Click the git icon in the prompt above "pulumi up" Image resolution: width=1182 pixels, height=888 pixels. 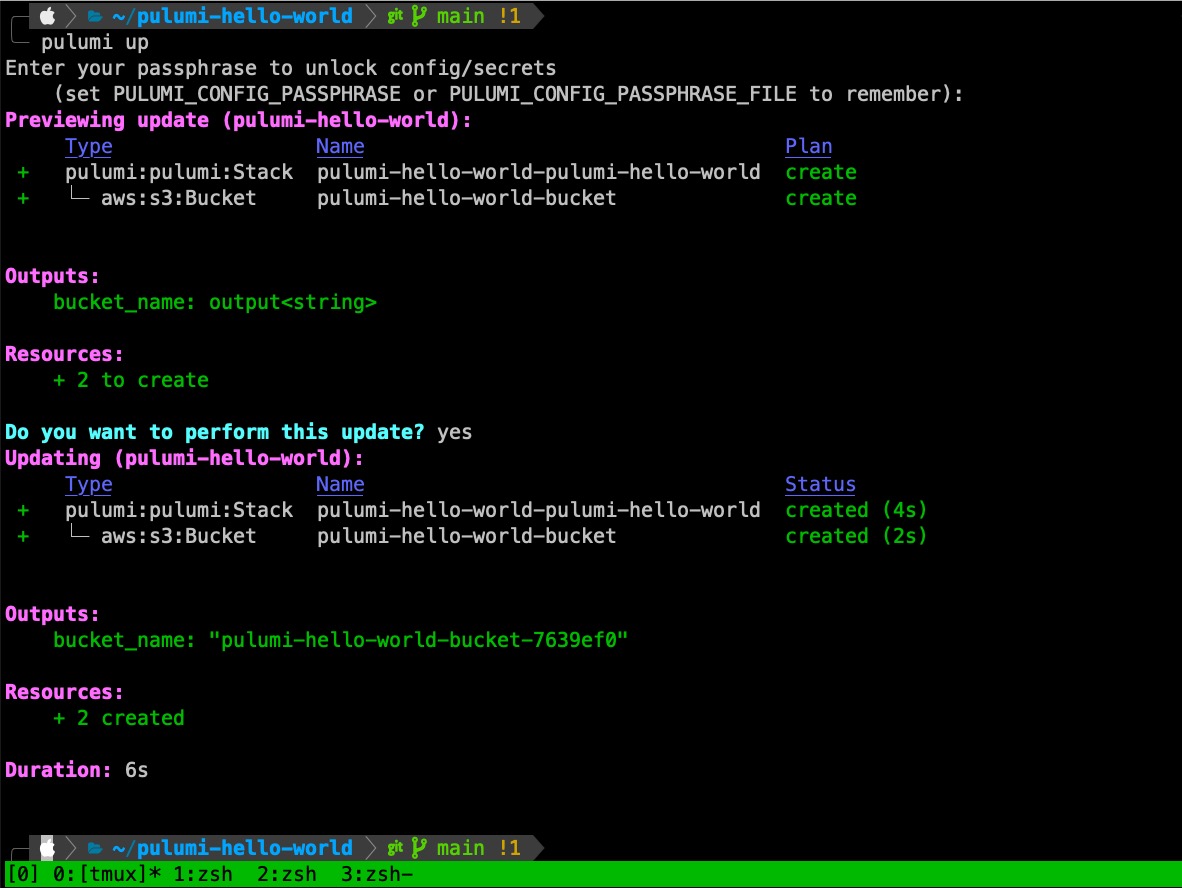coord(395,16)
